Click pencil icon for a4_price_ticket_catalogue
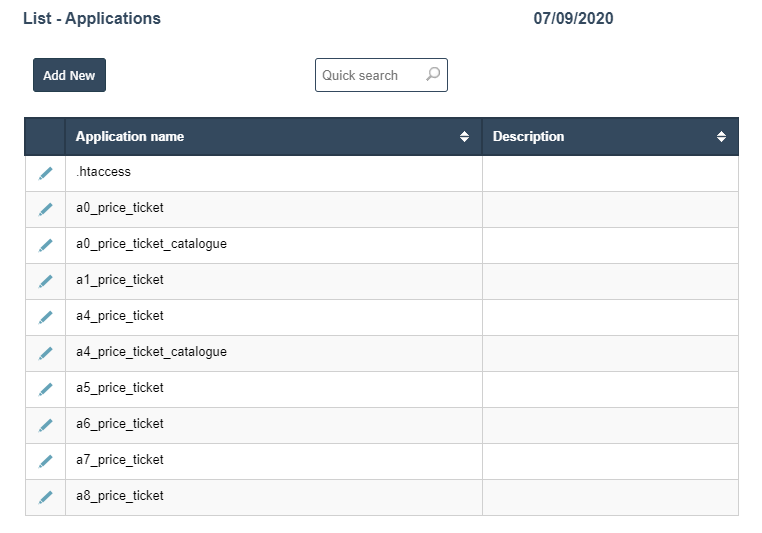Image resolution: width=762 pixels, height=533 pixels. 45,353
